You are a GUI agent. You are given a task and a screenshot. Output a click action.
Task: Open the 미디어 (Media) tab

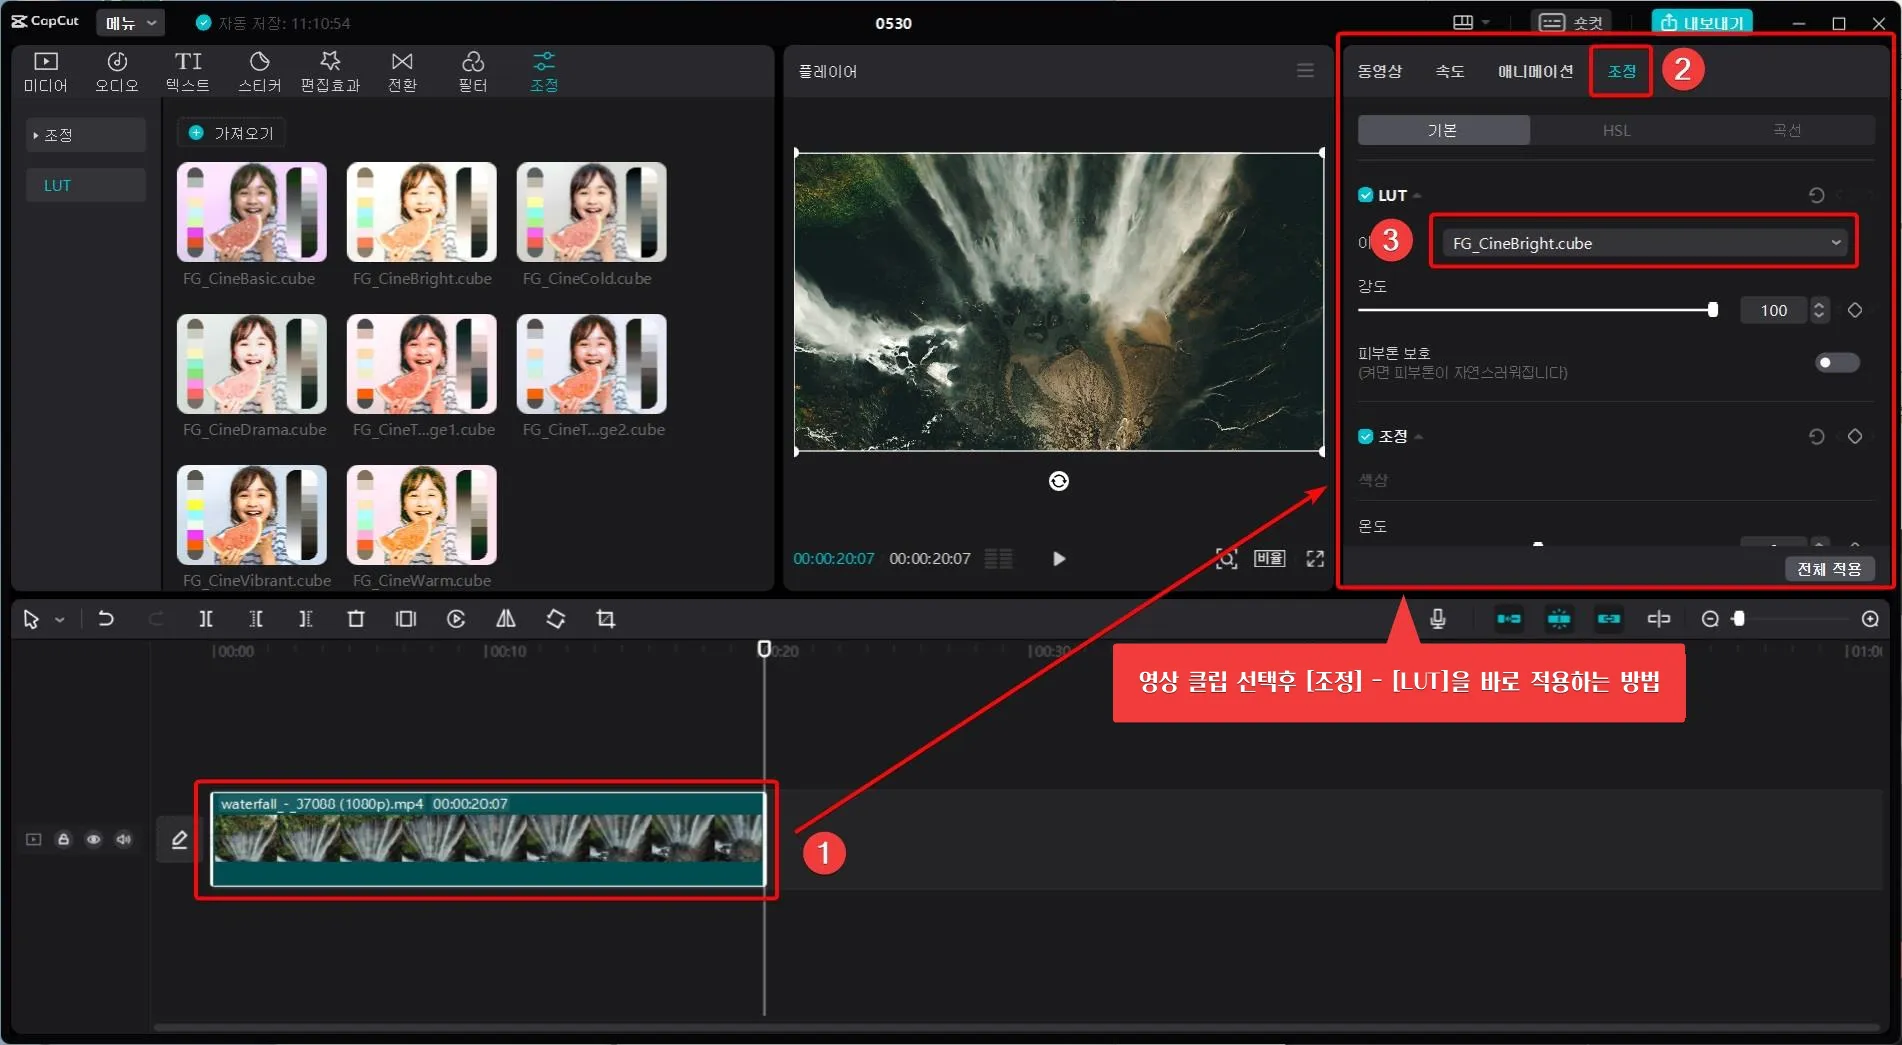pos(46,72)
